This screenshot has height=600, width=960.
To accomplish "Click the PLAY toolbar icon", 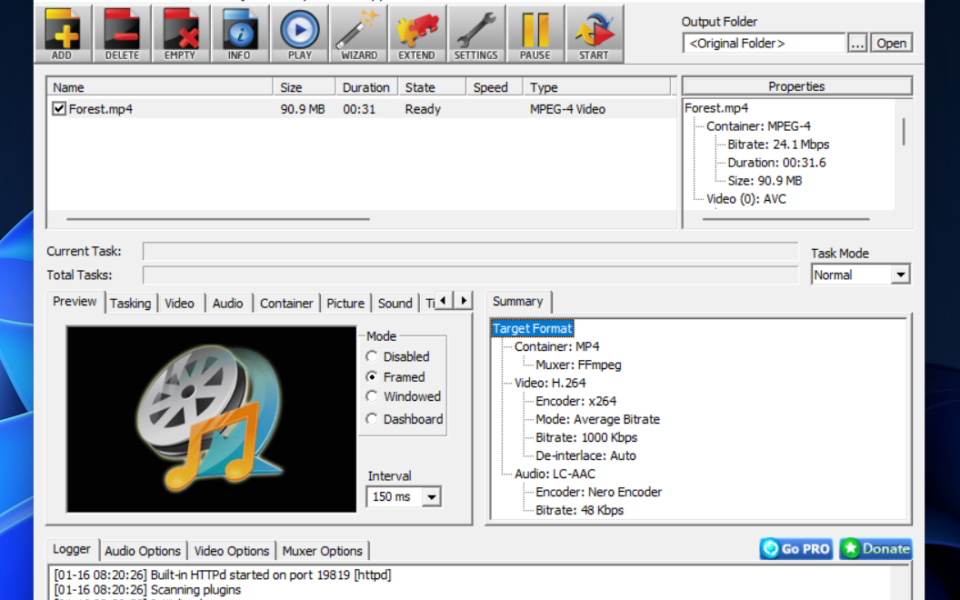I will [299, 34].
